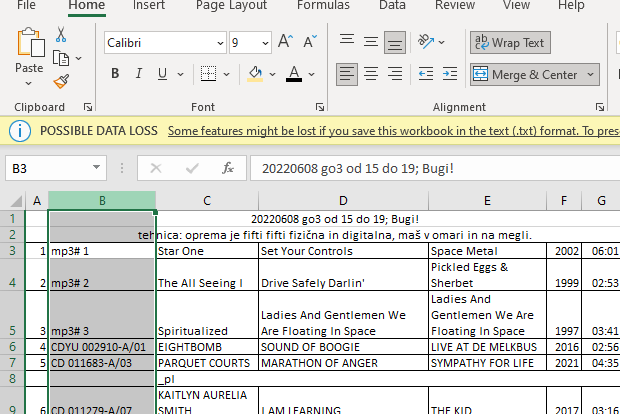620x414 pixels.
Task: Click the Decrease Font Size icon
Action: 309,43
